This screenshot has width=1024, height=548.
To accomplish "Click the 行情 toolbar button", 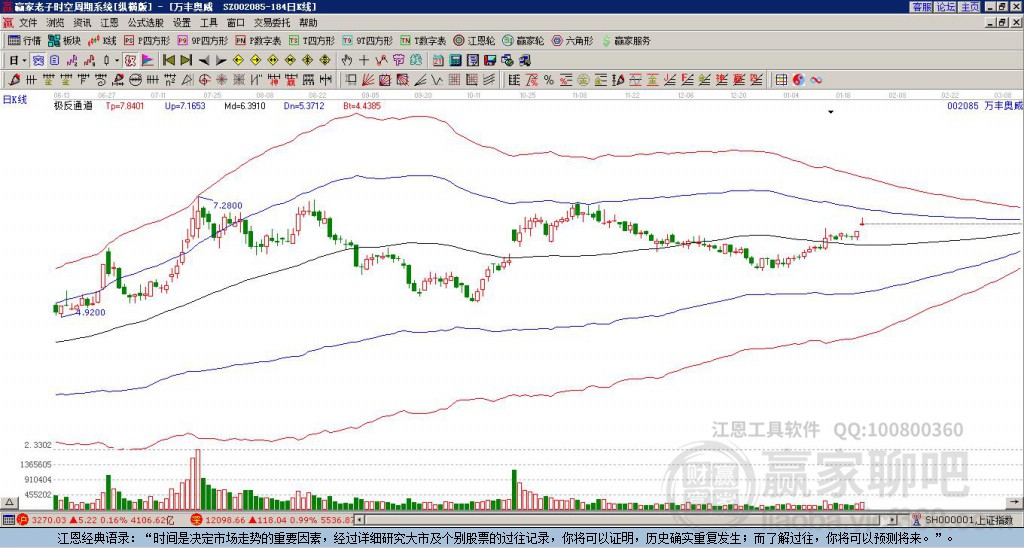I will (25, 40).
